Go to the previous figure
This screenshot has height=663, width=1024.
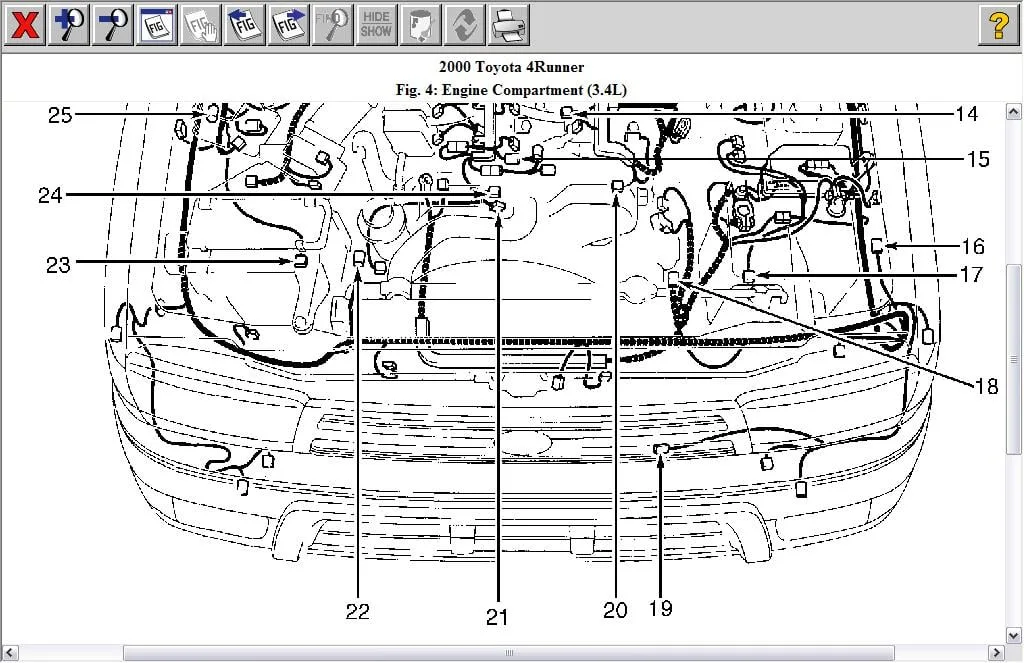244,25
